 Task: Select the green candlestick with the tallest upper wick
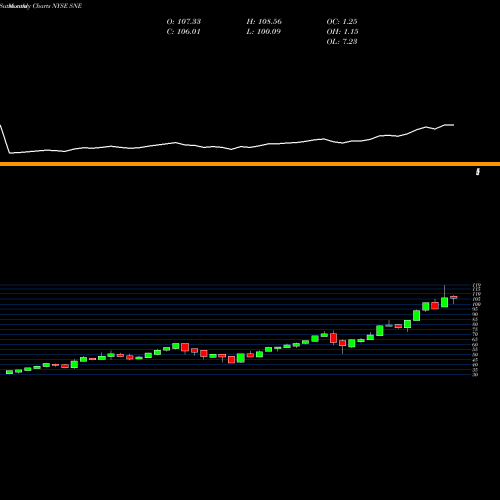coord(444,302)
